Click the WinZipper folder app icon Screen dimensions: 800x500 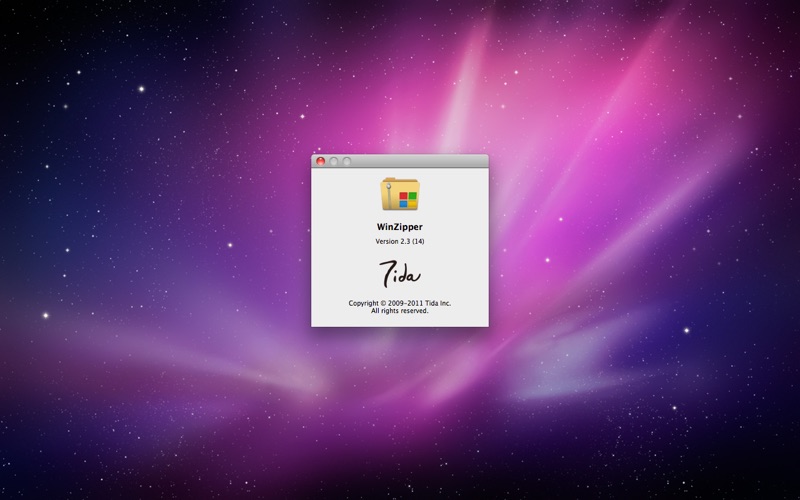click(399, 194)
